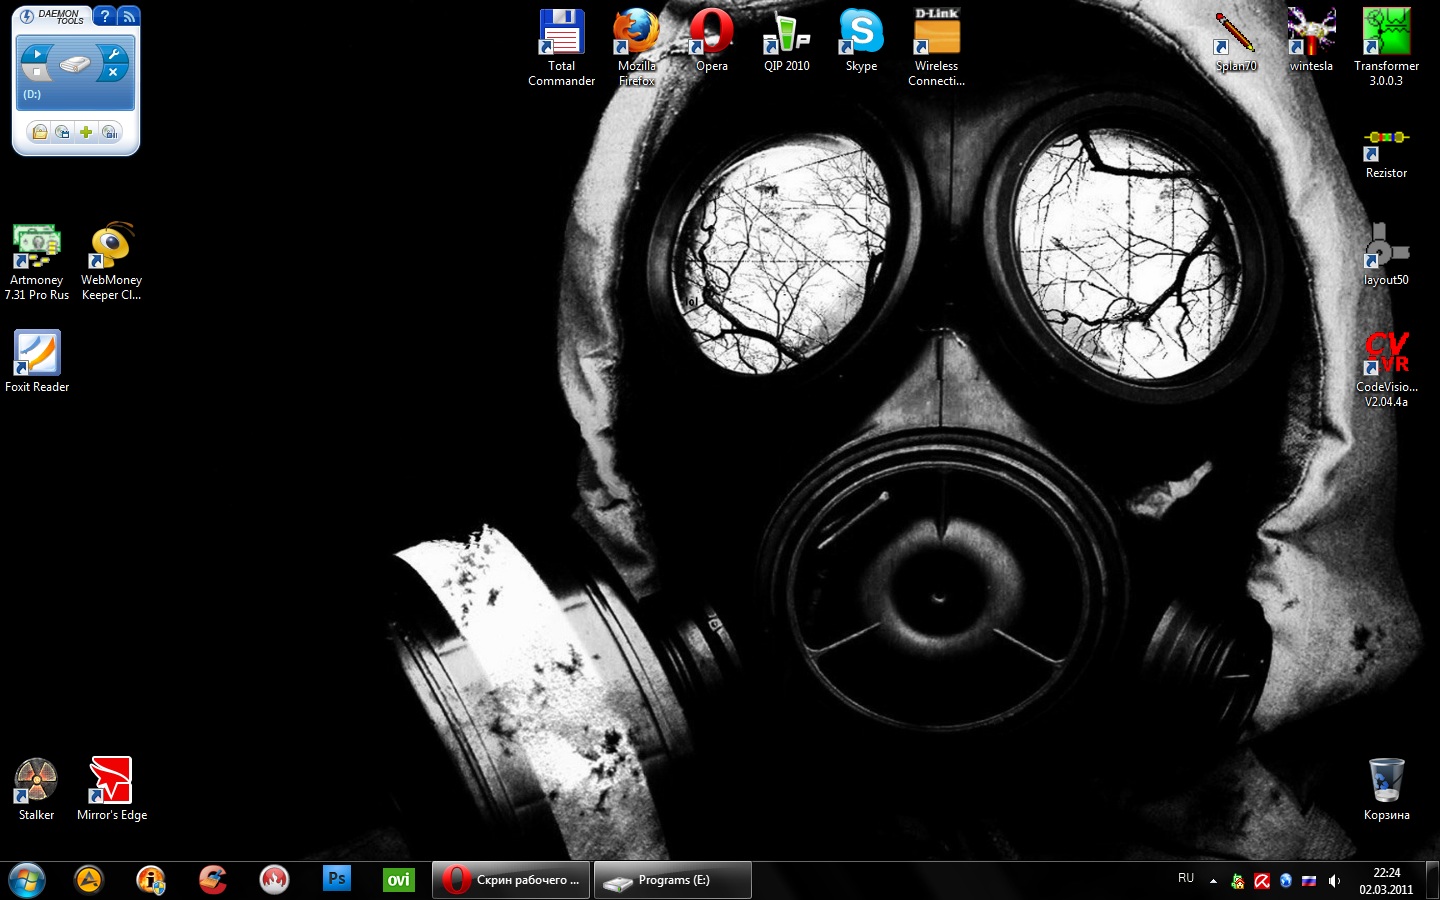1440x900 pixels.
Task: Click the Daemon Tools gadget unmount (stop) button
Action: point(37,72)
